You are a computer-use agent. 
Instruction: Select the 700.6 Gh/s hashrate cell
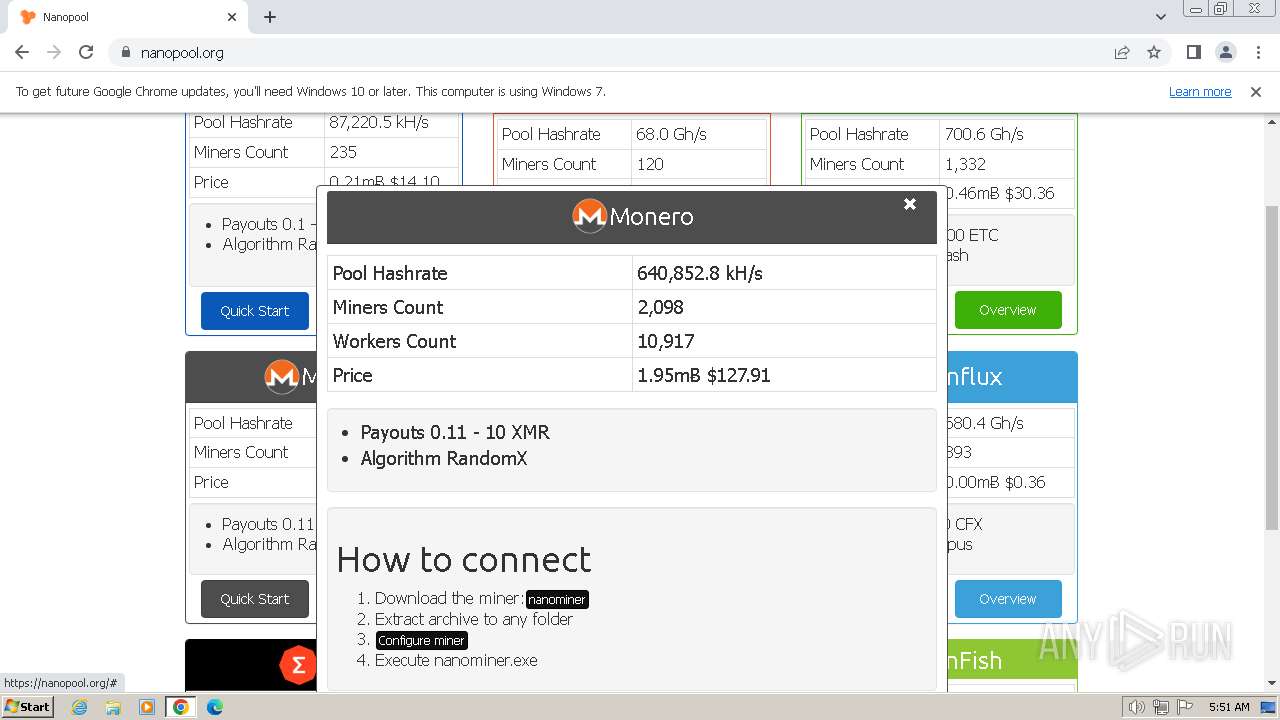pos(1006,134)
